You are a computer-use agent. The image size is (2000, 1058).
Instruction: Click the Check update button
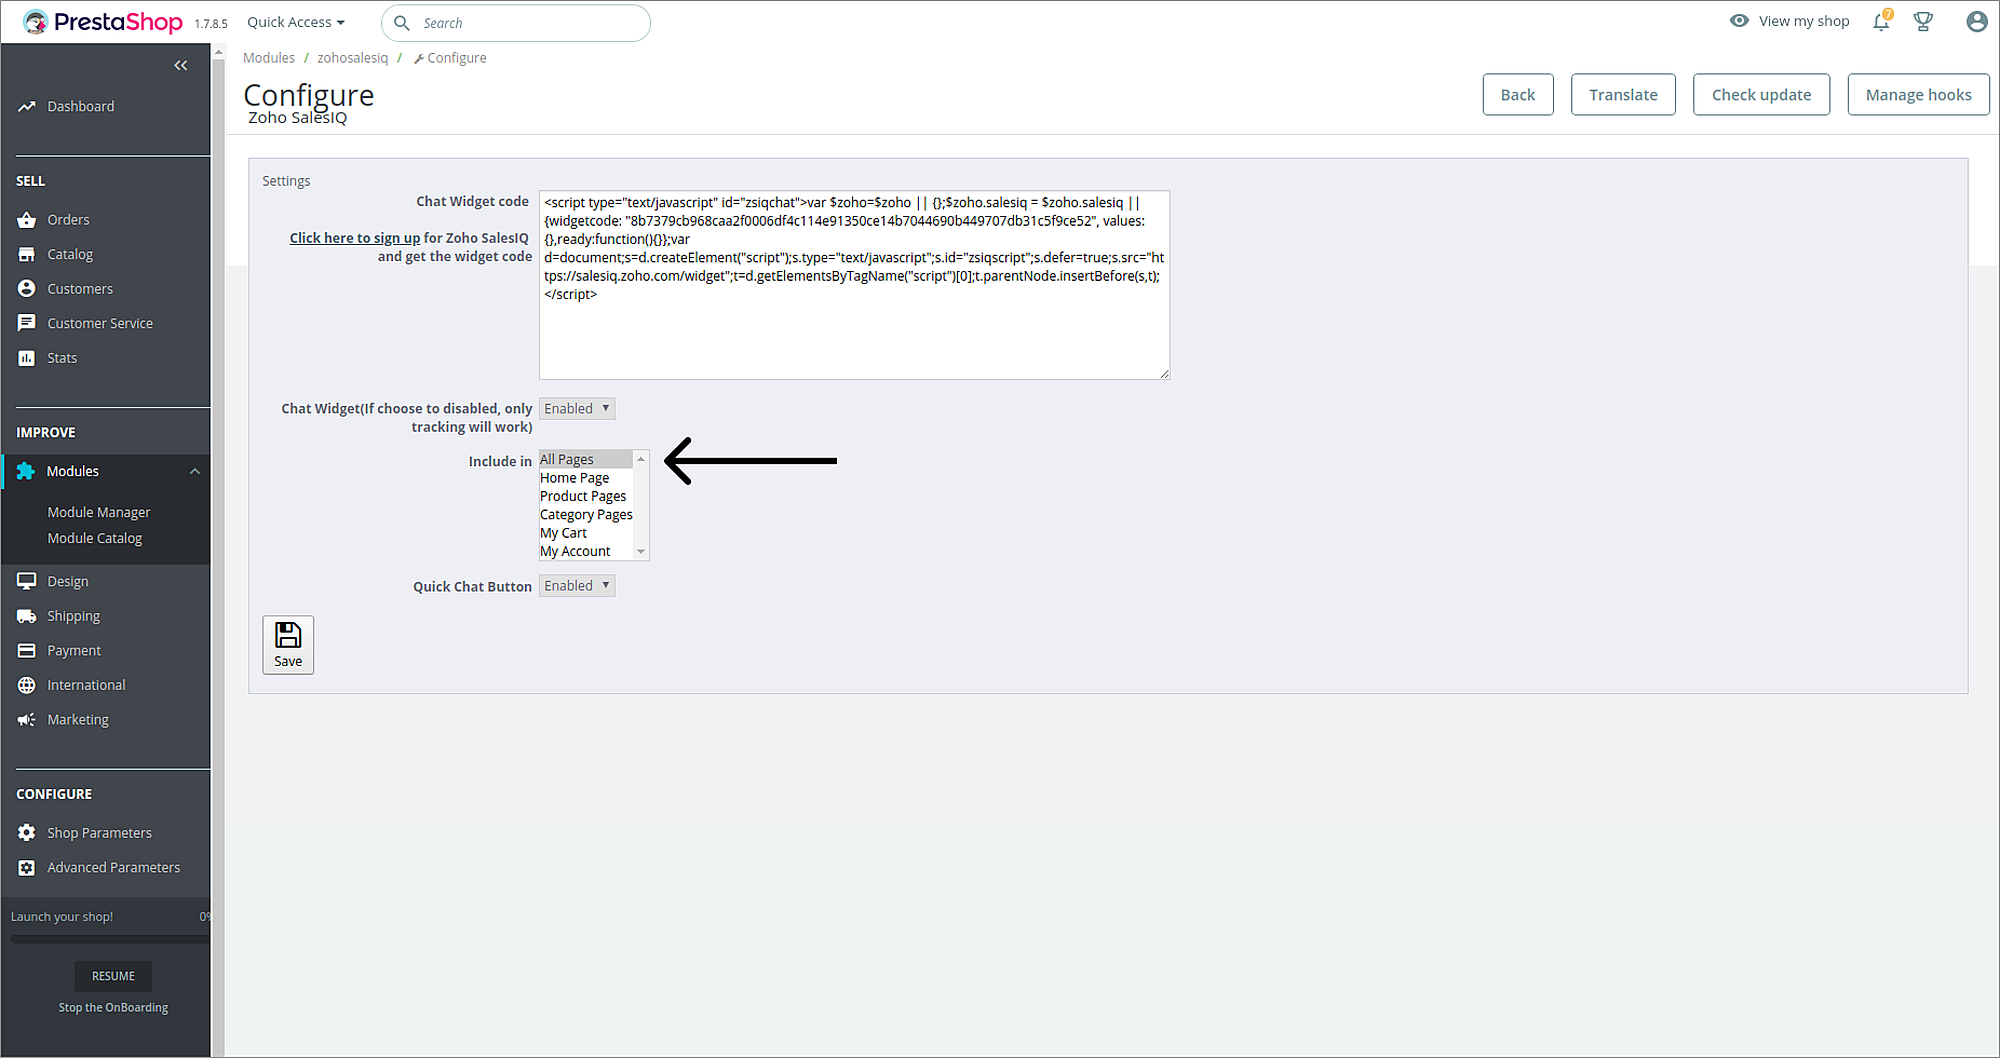point(1761,94)
